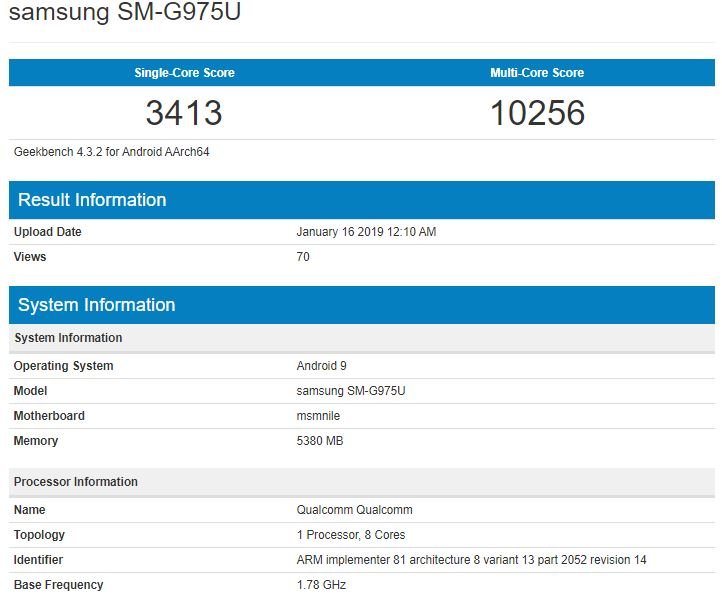Select the Single-Core Score header

(185, 73)
